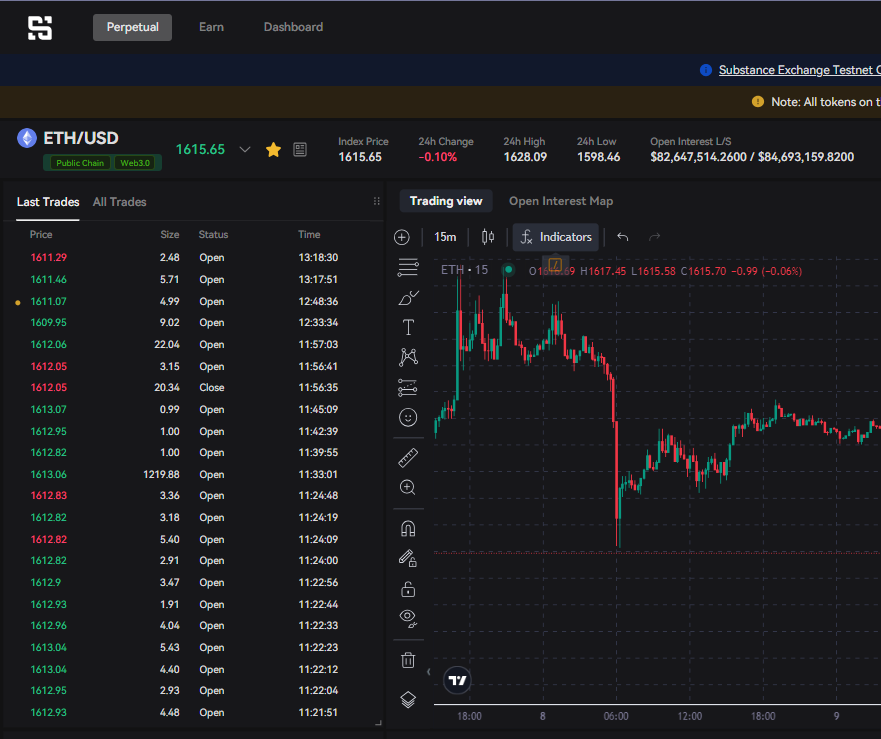Click the remove drawings trash icon
Image resolution: width=881 pixels, height=739 pixels.
click(x=408, y=660)
